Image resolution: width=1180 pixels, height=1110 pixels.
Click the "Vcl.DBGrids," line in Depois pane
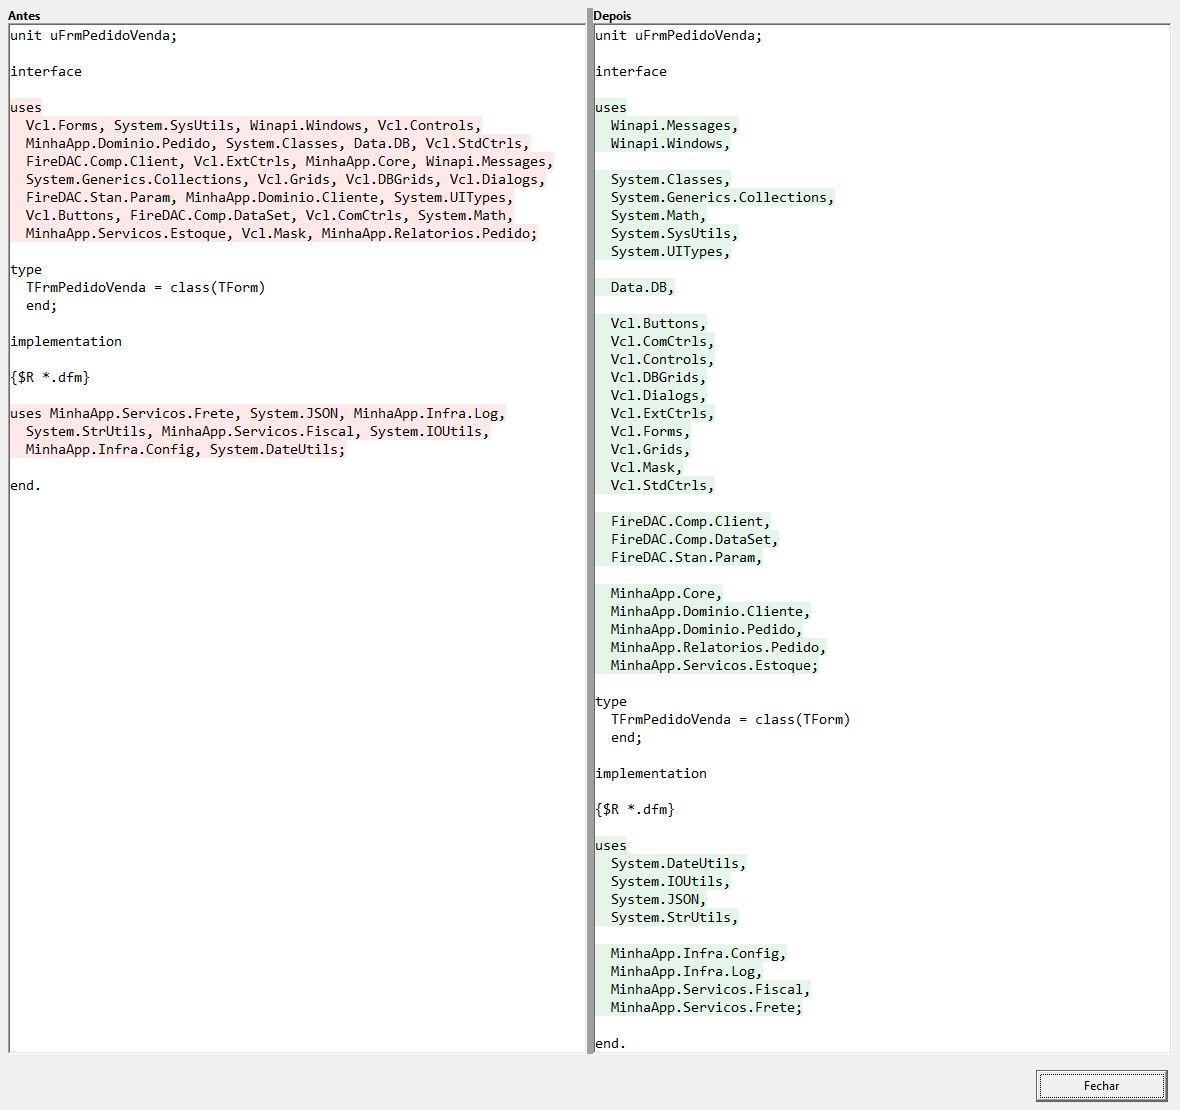(658, 378)
